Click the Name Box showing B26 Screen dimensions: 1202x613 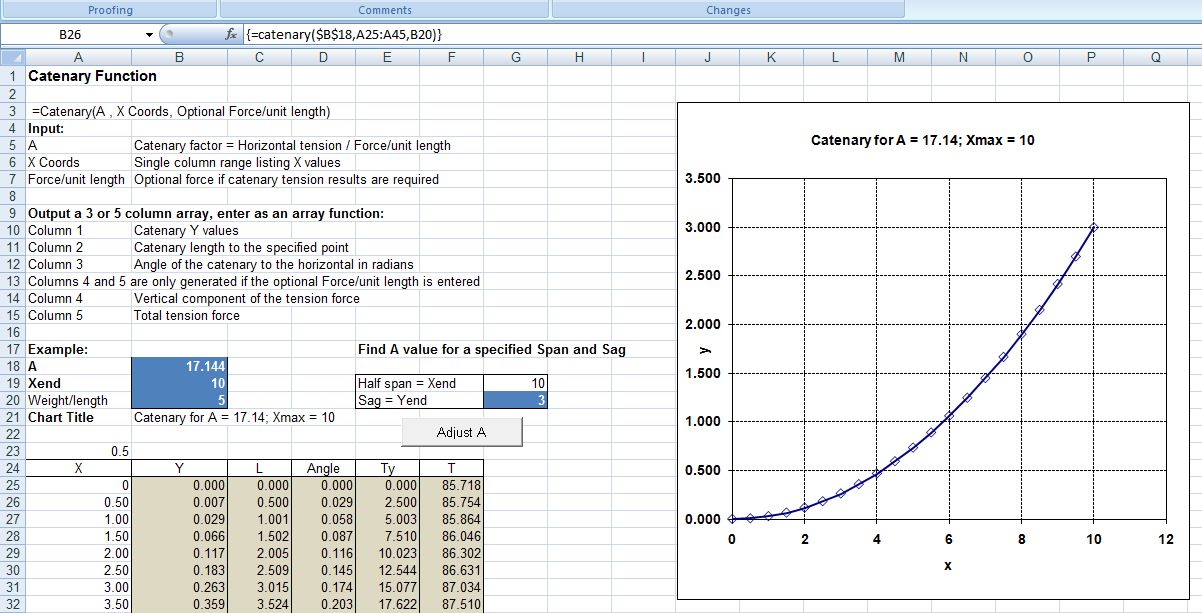pos(70,34)
